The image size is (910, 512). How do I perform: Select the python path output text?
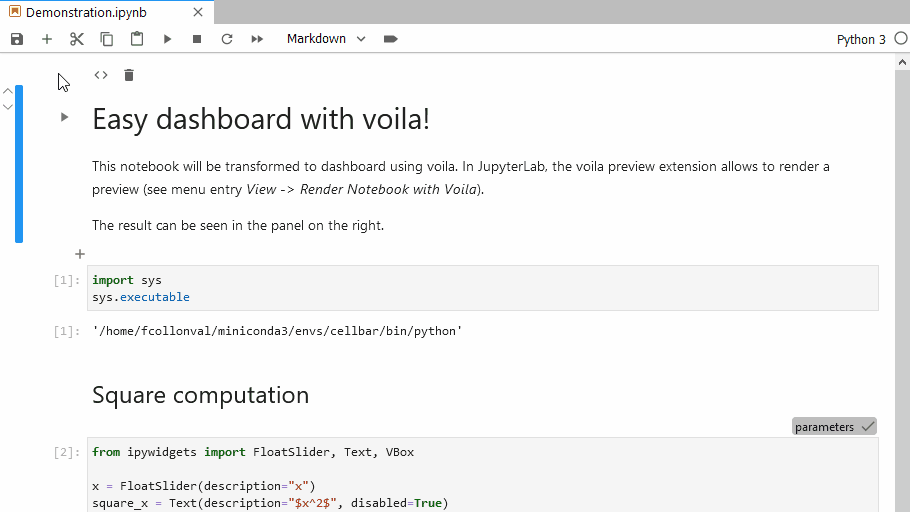[277, 331]
